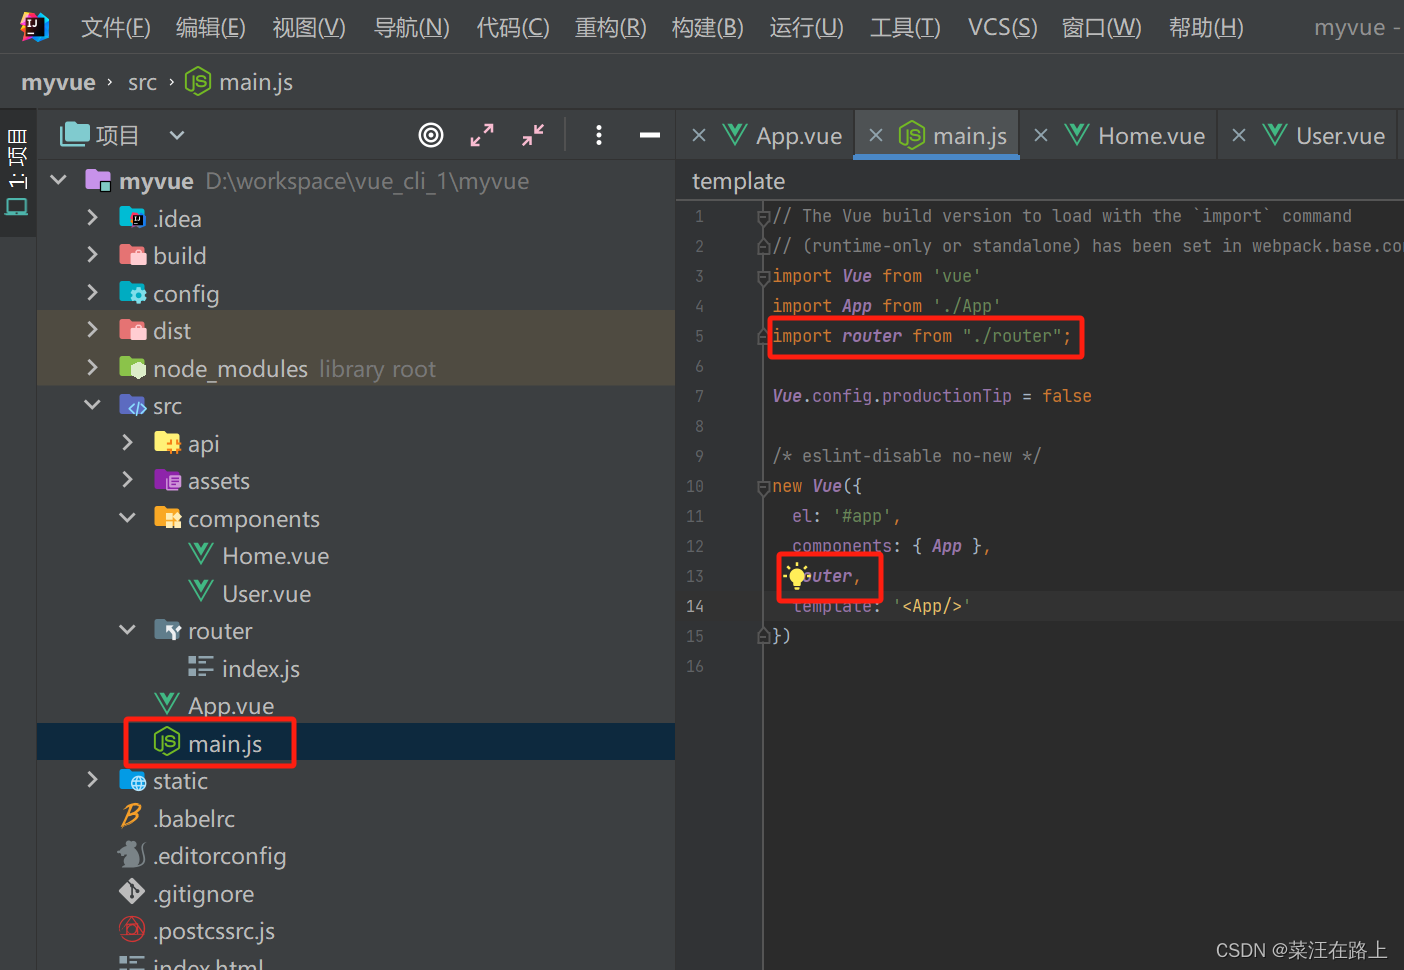Collapse the components folder in the tree
1404x970 pixels.
[x=127, y=517]
